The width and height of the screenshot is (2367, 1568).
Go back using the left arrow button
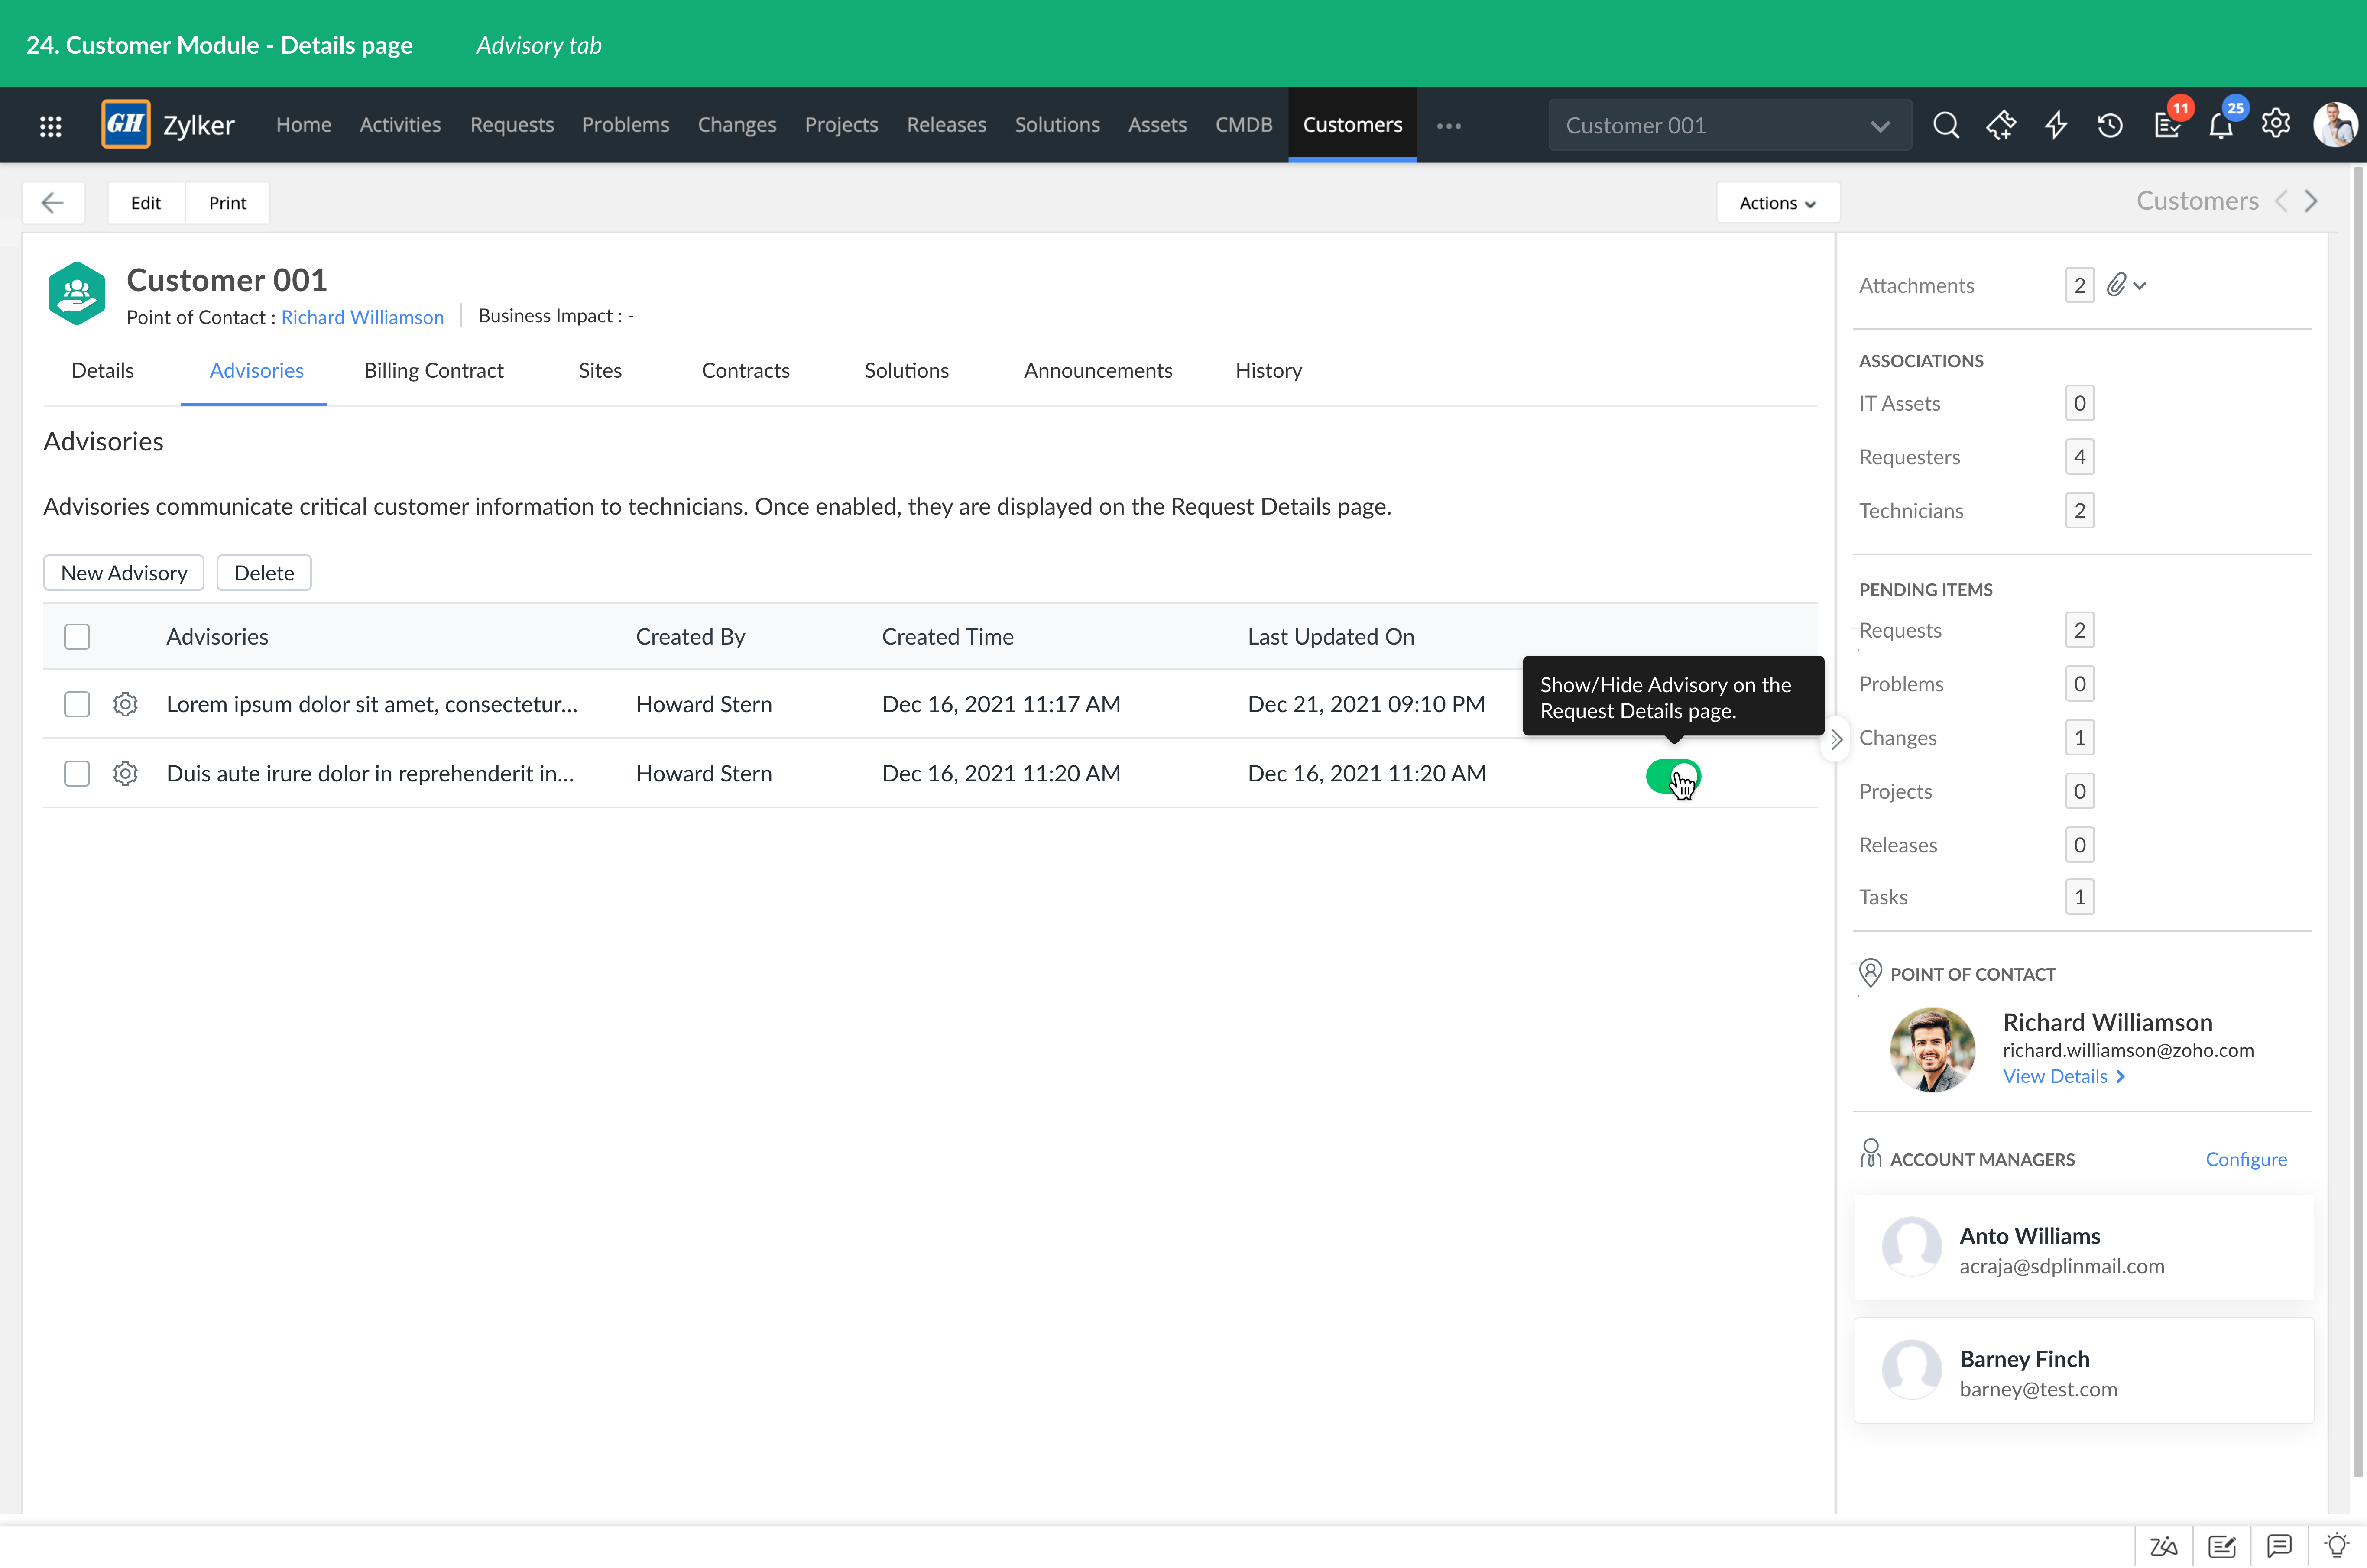(x=53, y=203)
